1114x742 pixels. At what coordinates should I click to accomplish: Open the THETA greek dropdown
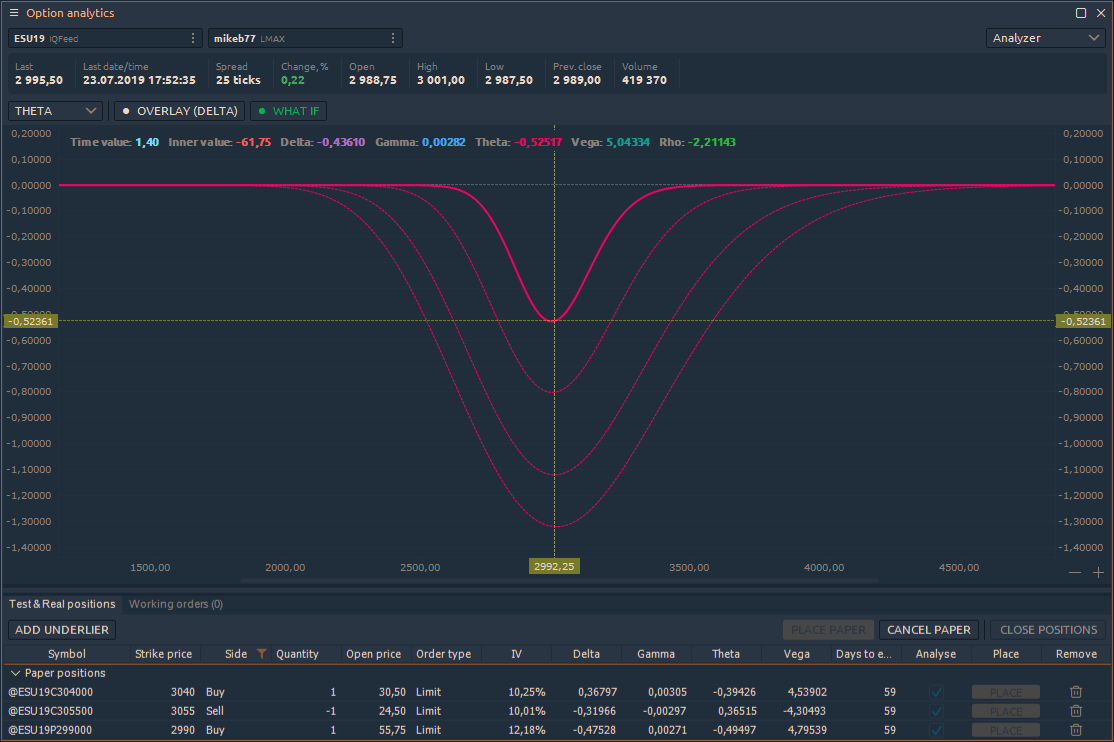(x=55, y=111)
